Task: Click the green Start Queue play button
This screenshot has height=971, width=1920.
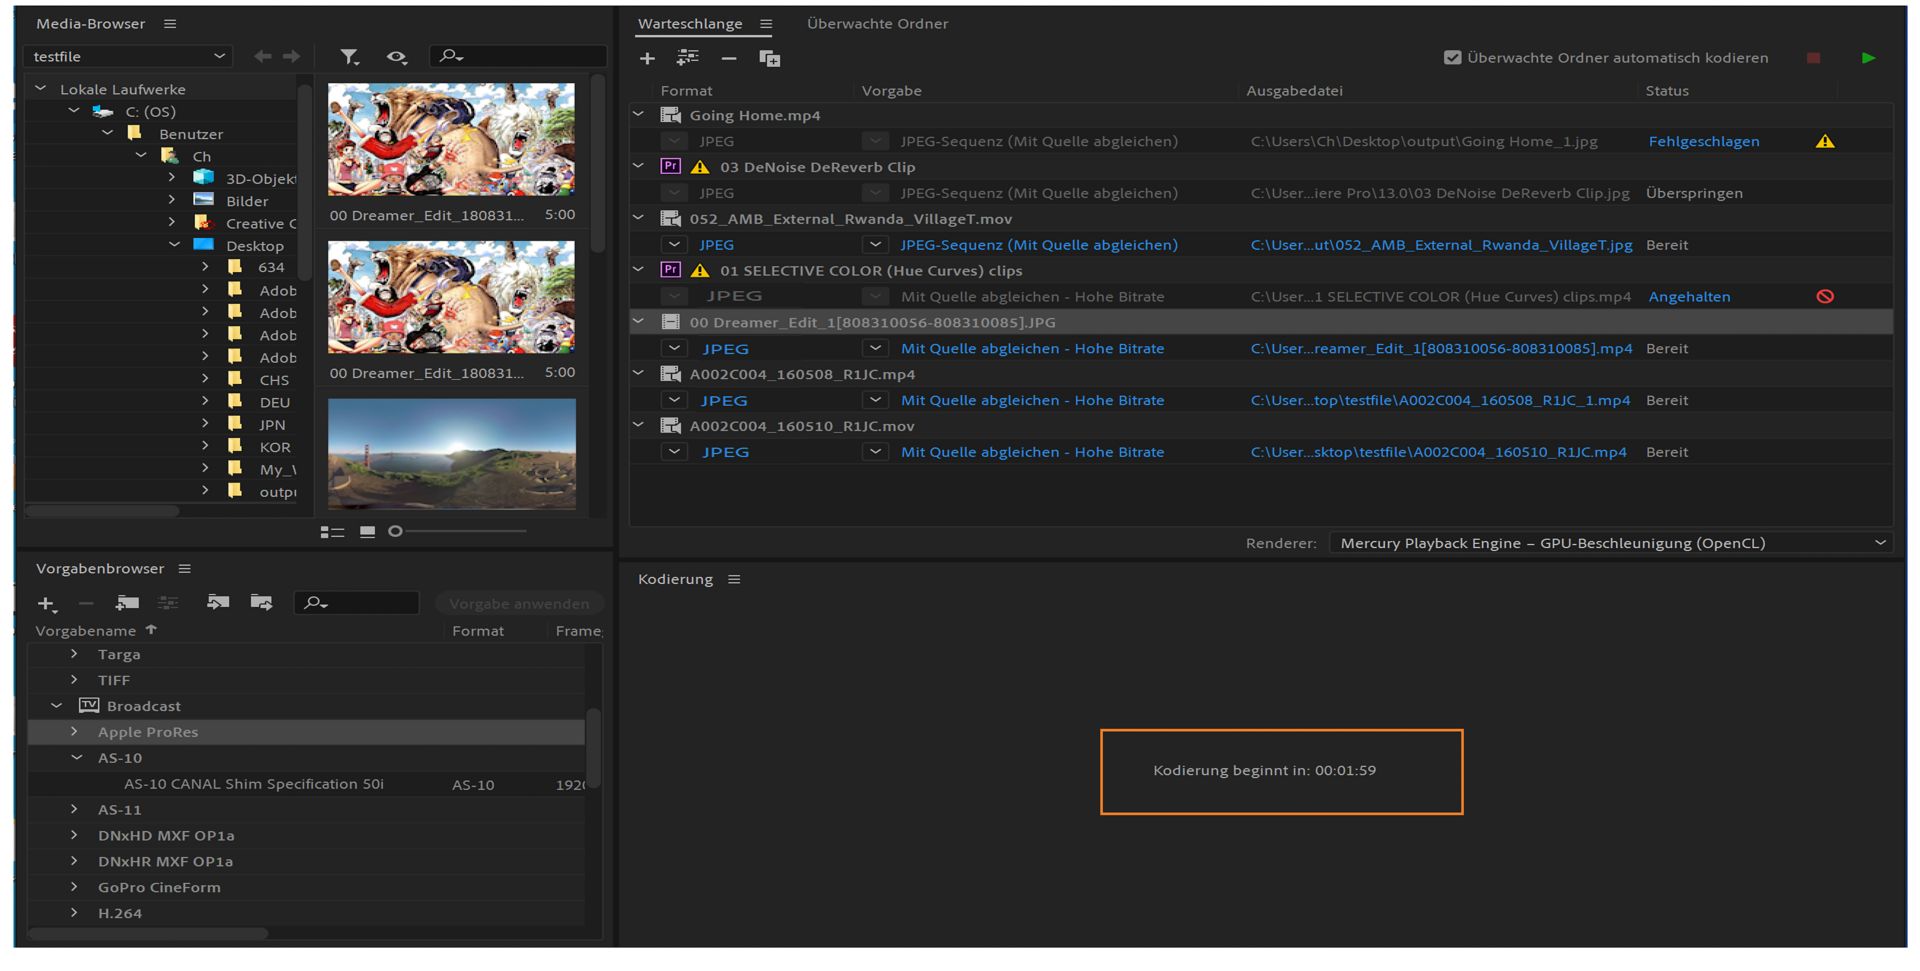Action: 1868,58
